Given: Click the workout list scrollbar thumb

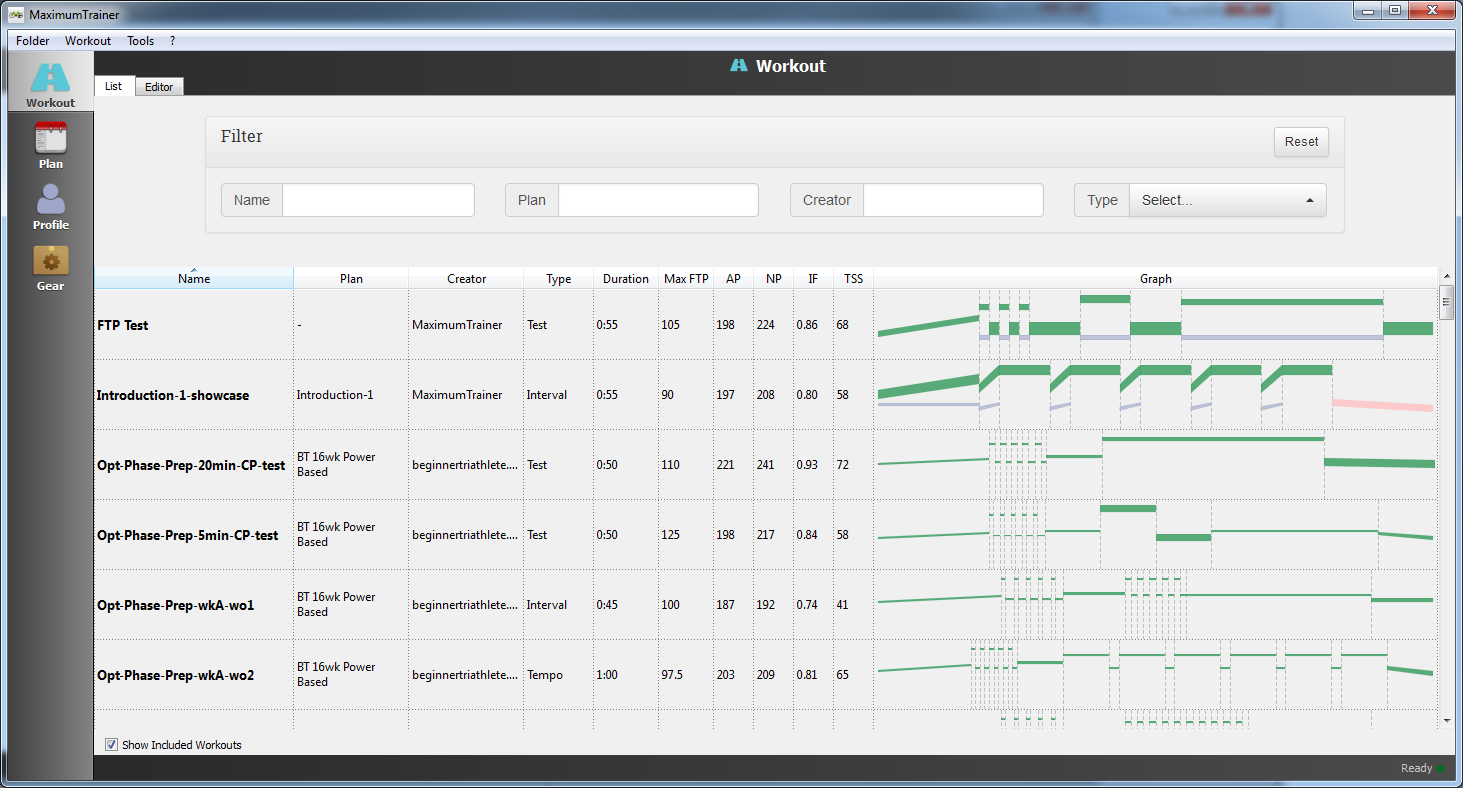Looking at the screenshot, I should point(1446,302).
